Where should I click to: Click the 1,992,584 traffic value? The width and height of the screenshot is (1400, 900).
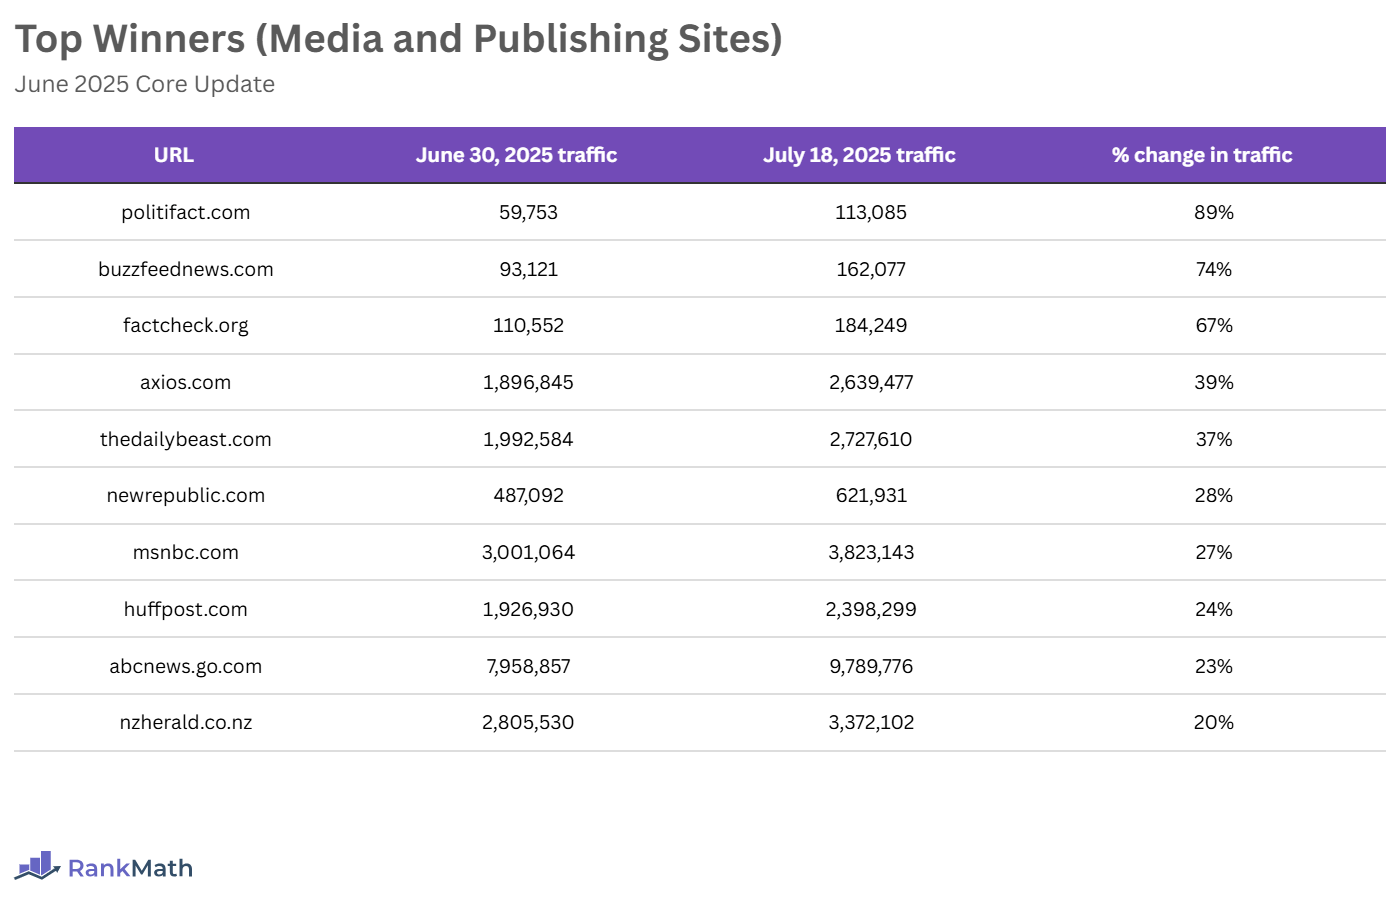[x=528, y=439]
